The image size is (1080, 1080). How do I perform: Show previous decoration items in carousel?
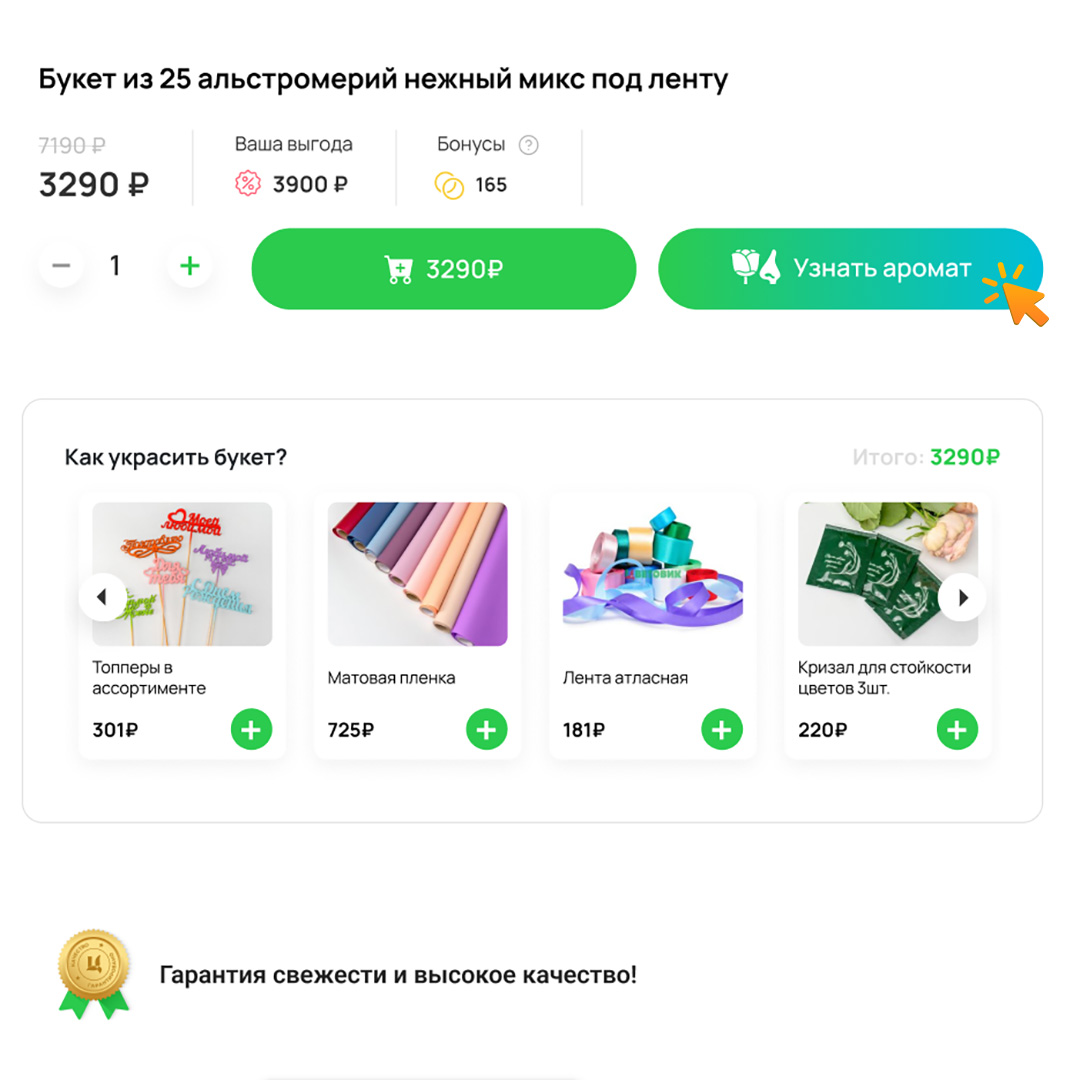click(x=103, y=597)
